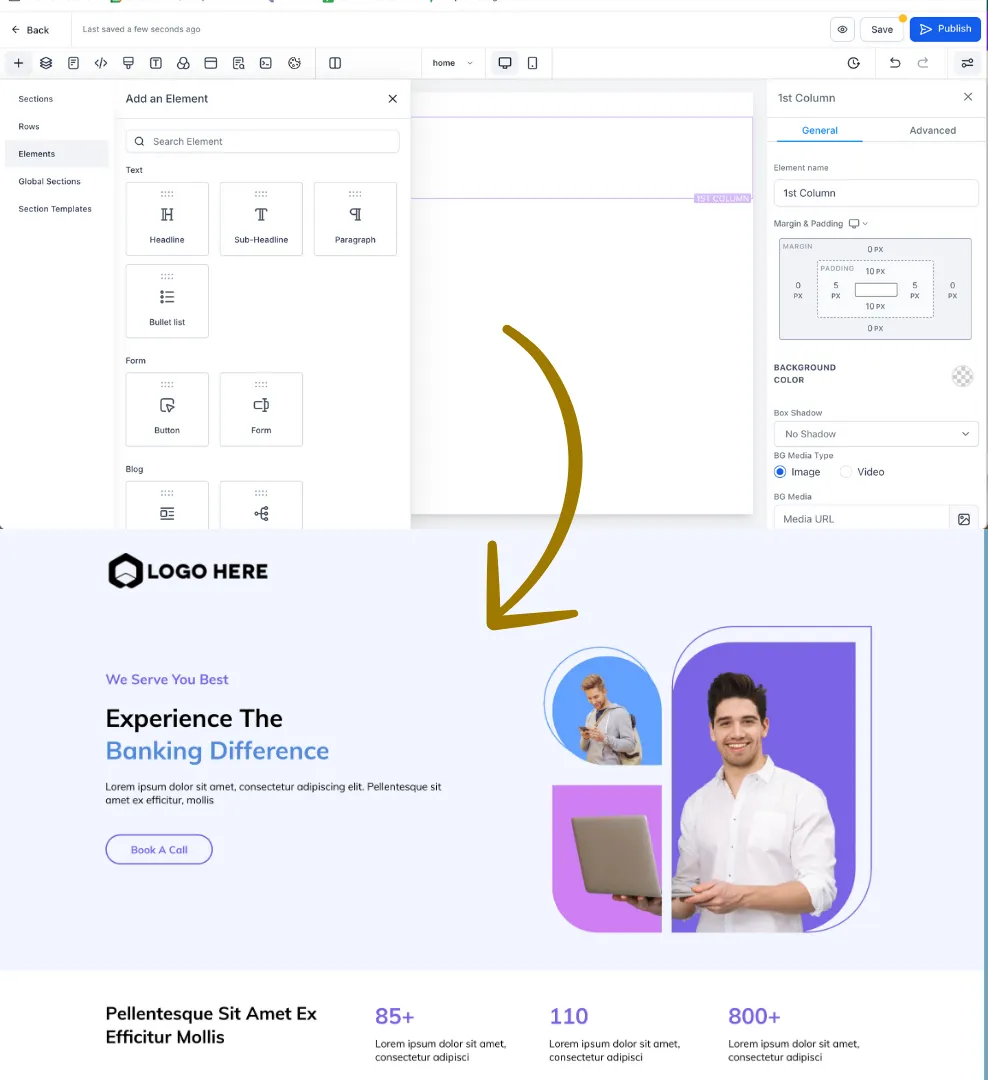Image resolution: width=988 pixels, height=1080 pixels.
Task: Open the typography T icon
Action: [x=156, y=63]
